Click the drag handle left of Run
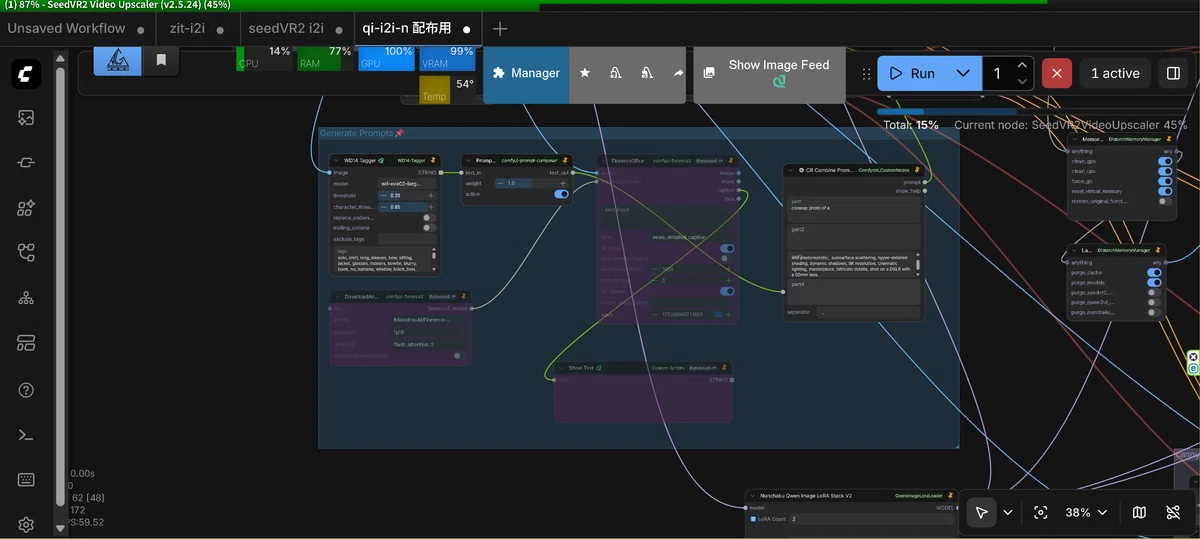Screen dimensions: 1200x539 click(x=866, y=73)
